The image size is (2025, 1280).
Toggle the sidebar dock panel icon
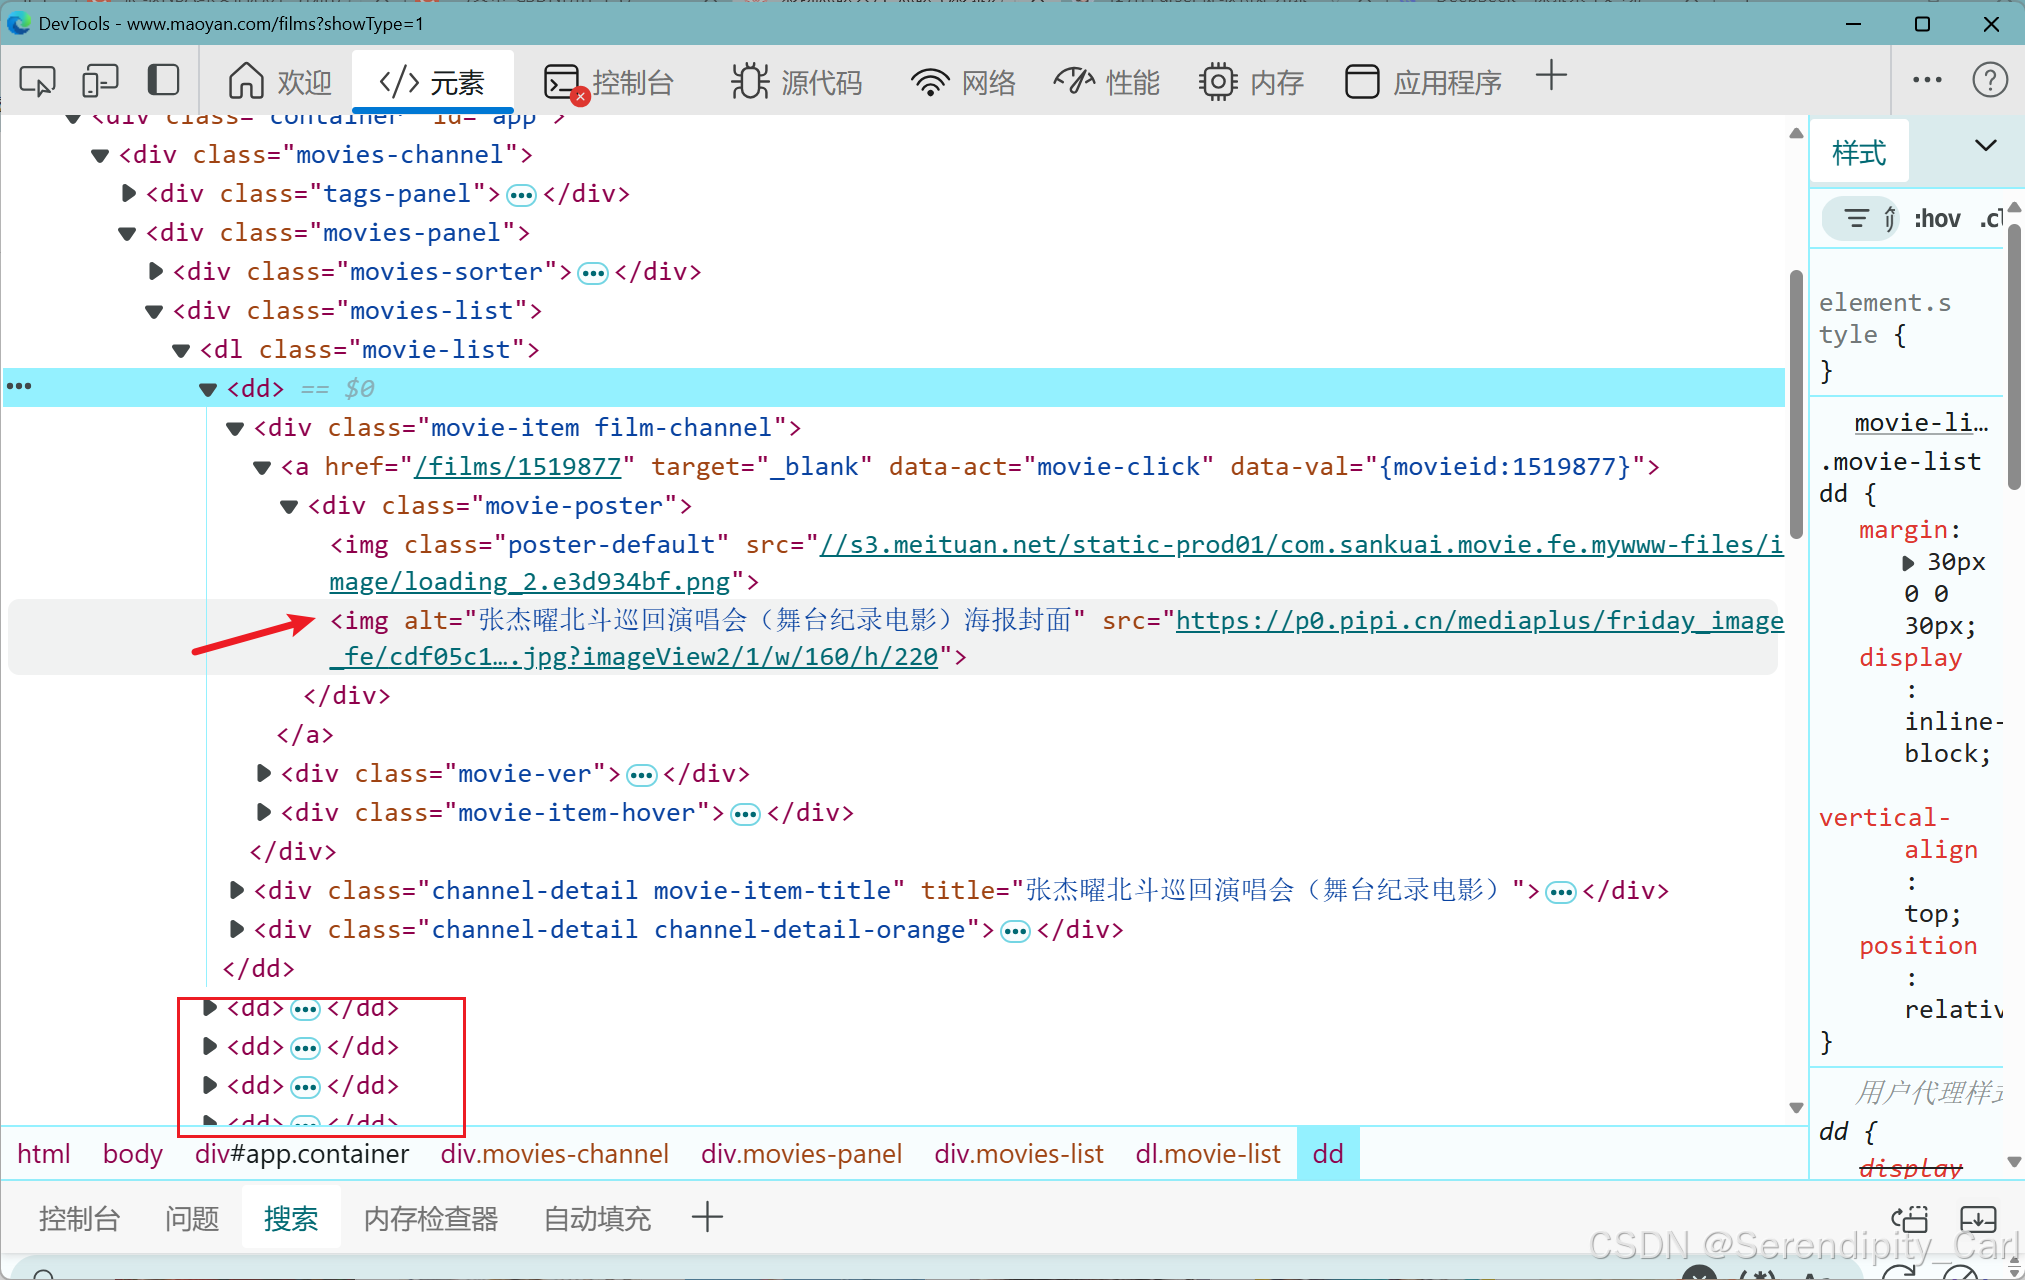(163, 81)
